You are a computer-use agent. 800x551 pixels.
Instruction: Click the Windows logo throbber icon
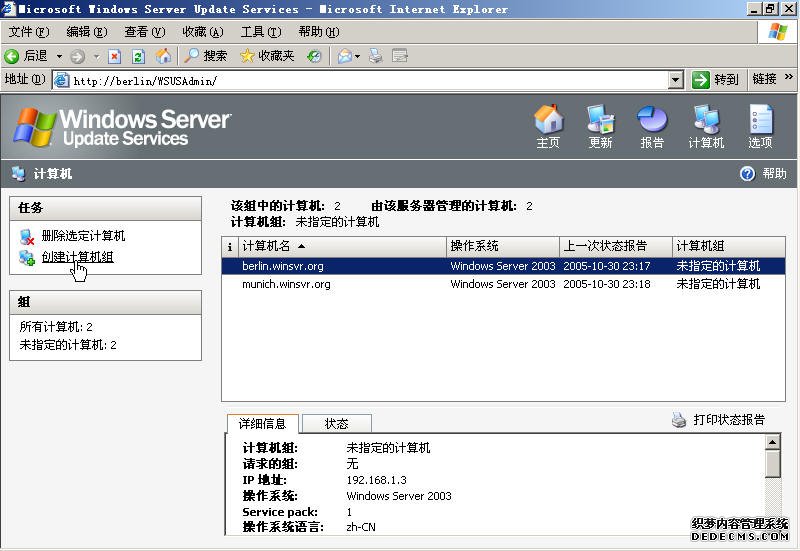778,32
